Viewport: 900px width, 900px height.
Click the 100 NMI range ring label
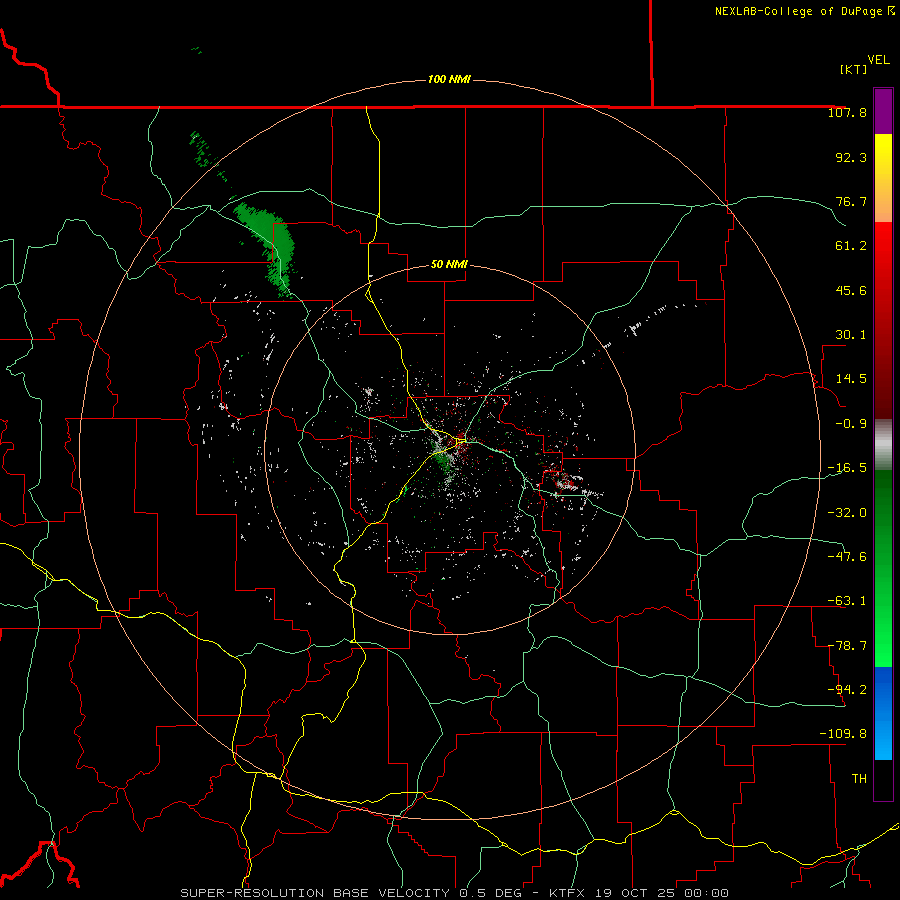click(449, 79)
